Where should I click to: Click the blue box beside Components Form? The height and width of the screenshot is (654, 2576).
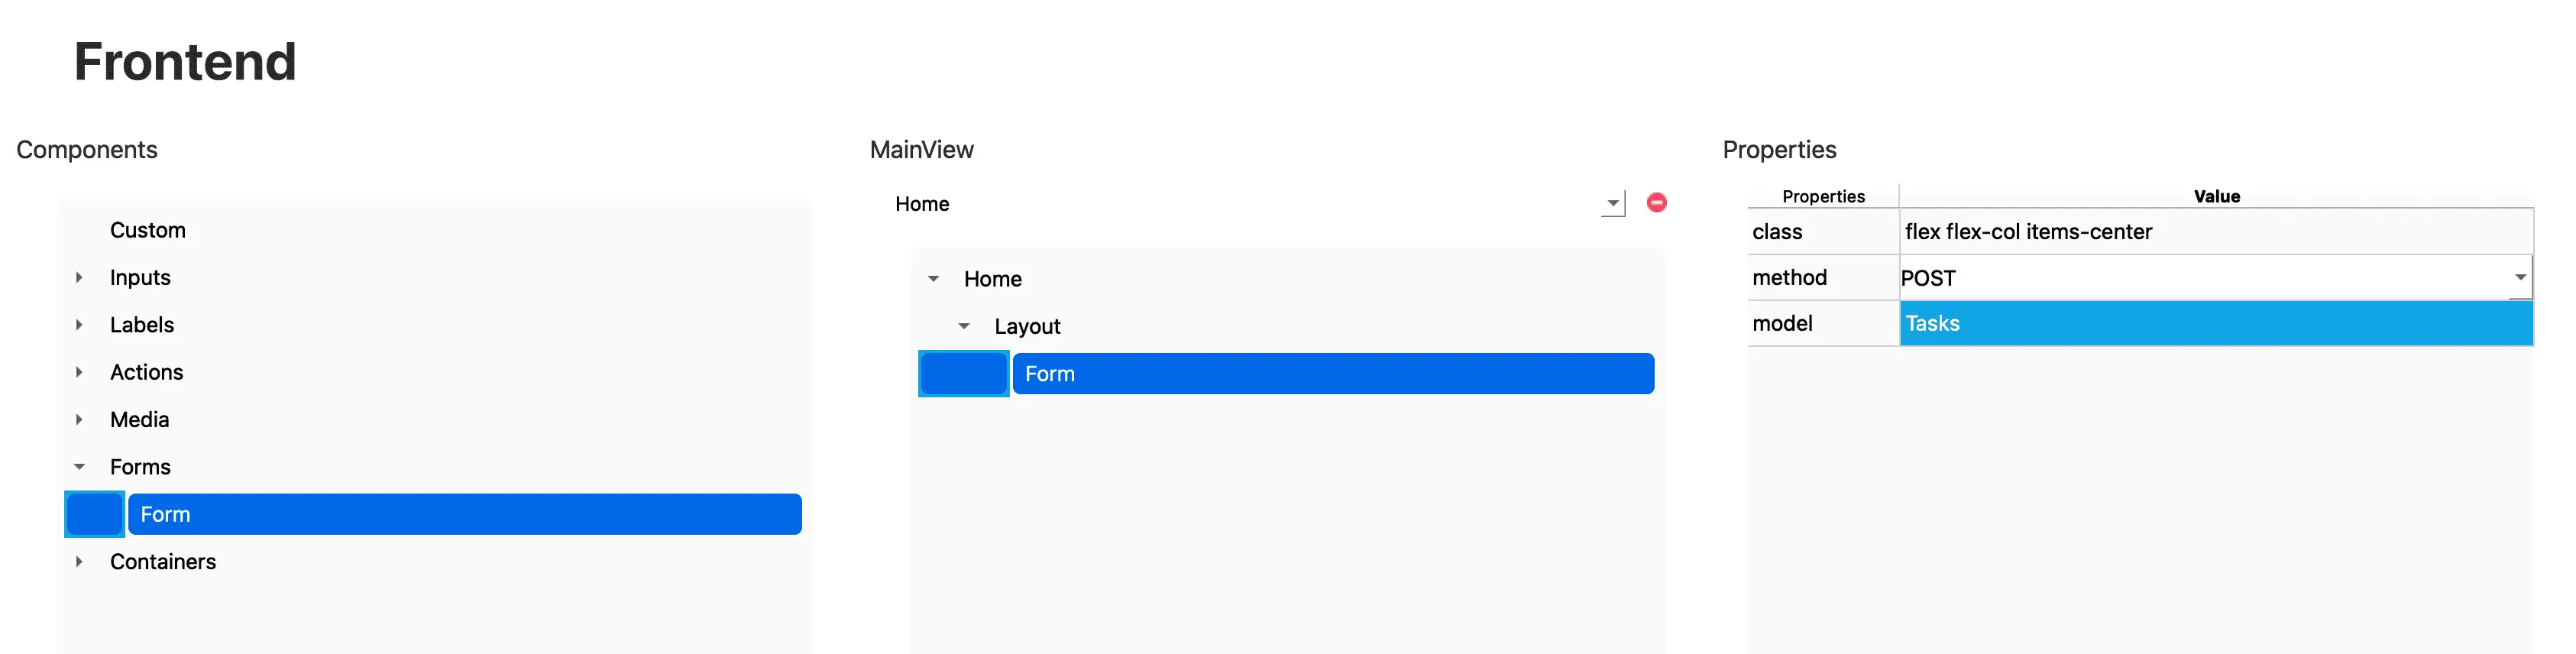[x=95, y=514]
